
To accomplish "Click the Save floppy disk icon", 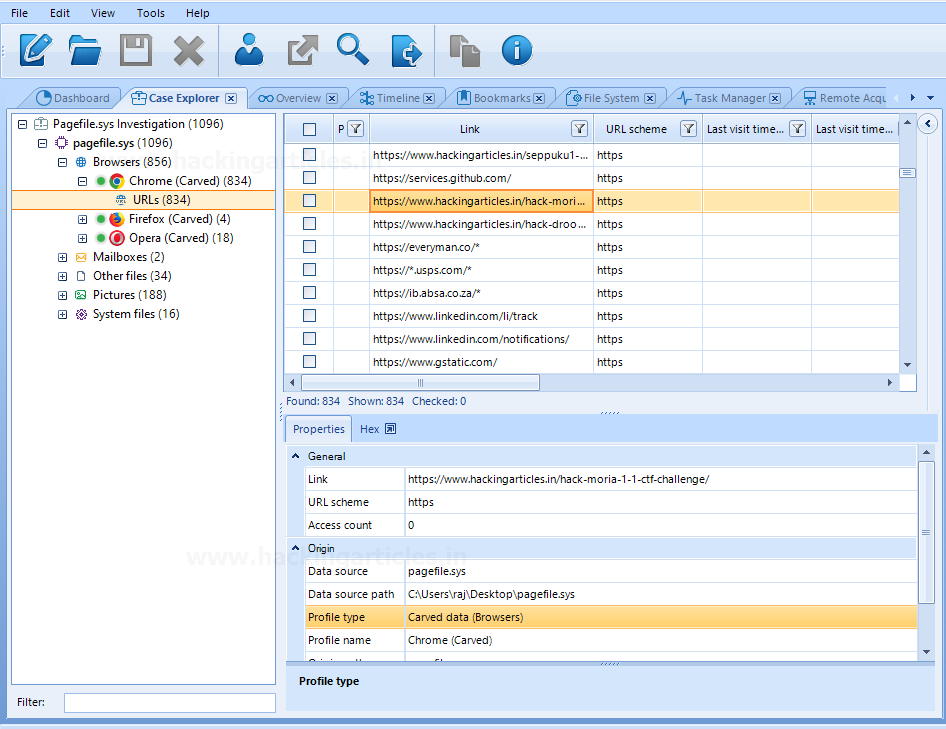I will (x=136, y=50).
